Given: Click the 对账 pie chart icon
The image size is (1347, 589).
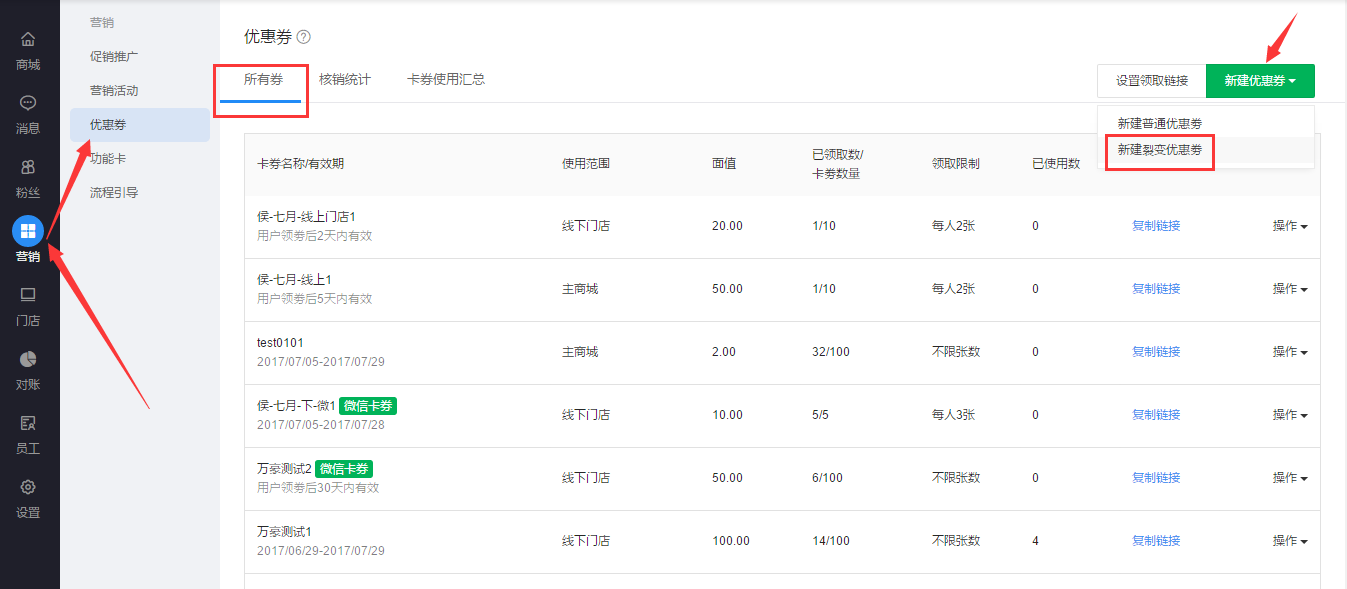Looking at the screenshot, I should [x=28, y=359].
